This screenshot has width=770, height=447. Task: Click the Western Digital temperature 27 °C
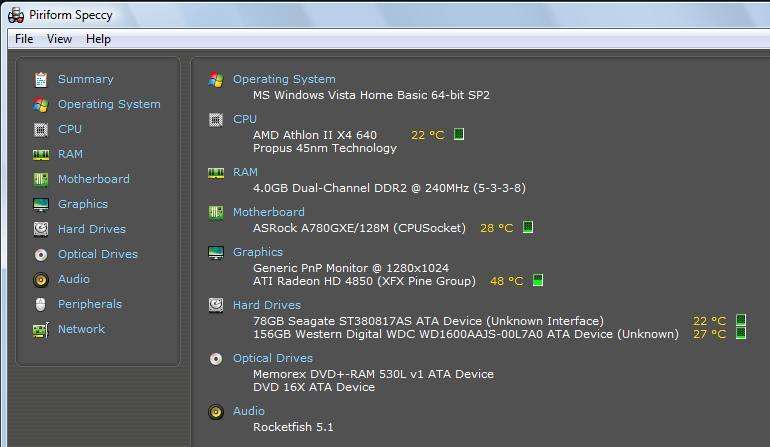[x=709, y=334]
